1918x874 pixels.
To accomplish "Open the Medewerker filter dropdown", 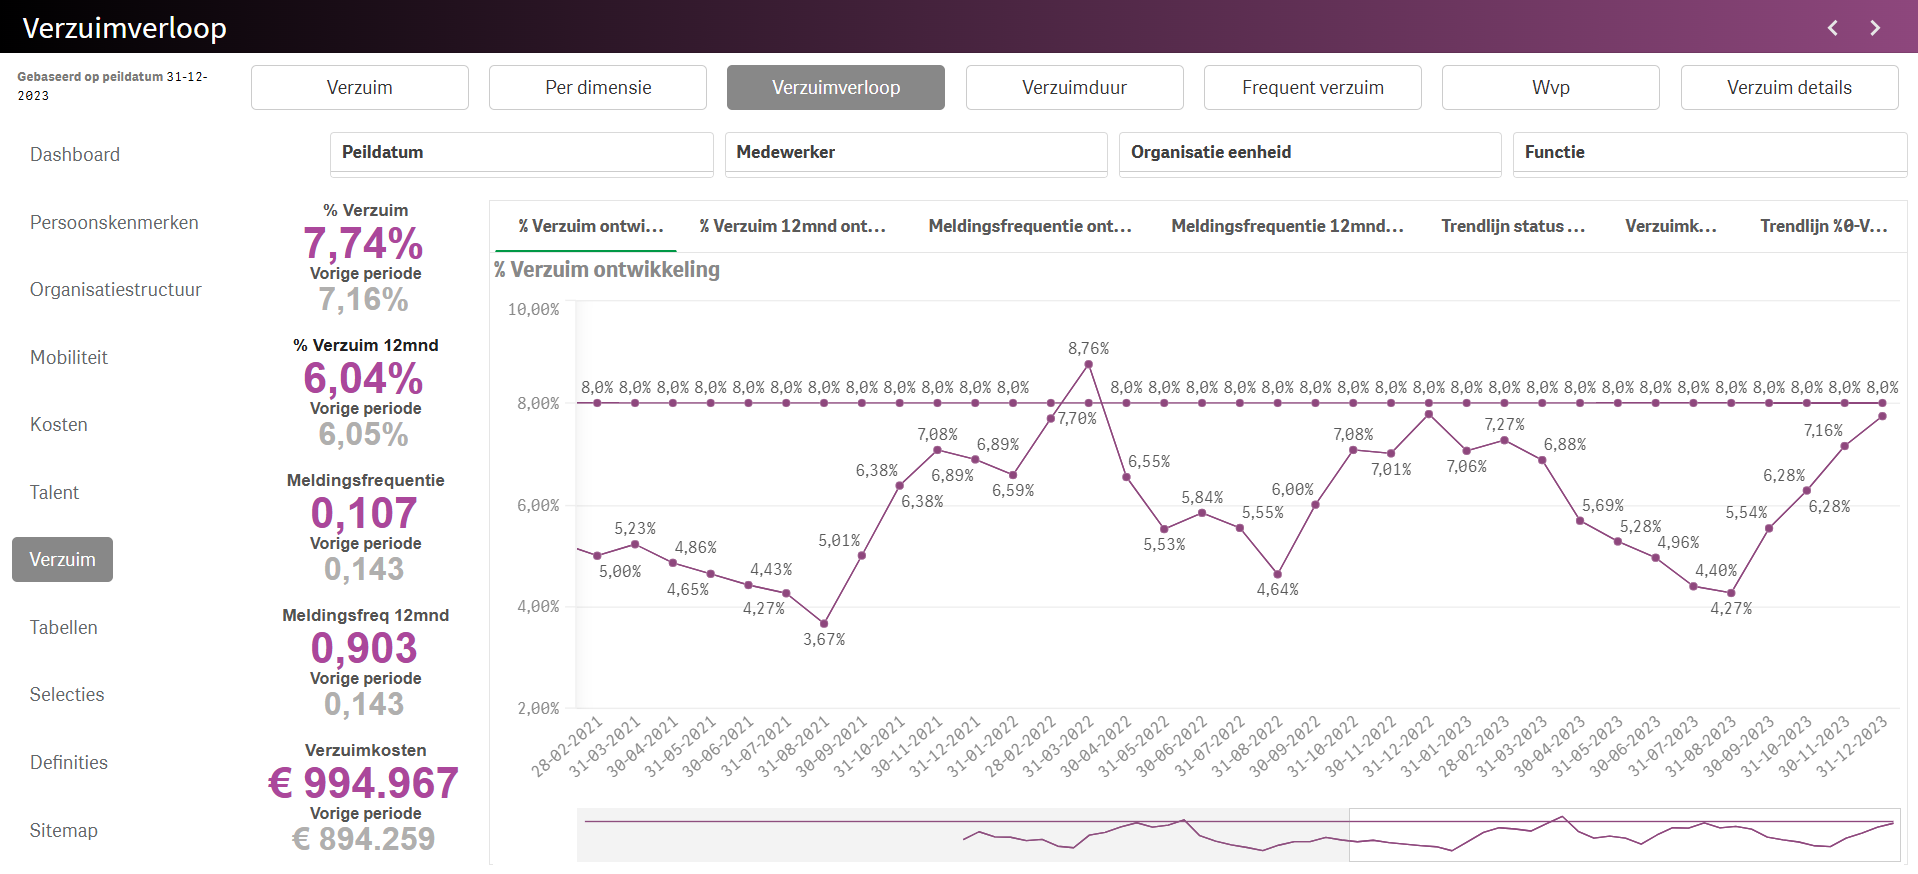I will pyautogui.click(x=915, y=153).
